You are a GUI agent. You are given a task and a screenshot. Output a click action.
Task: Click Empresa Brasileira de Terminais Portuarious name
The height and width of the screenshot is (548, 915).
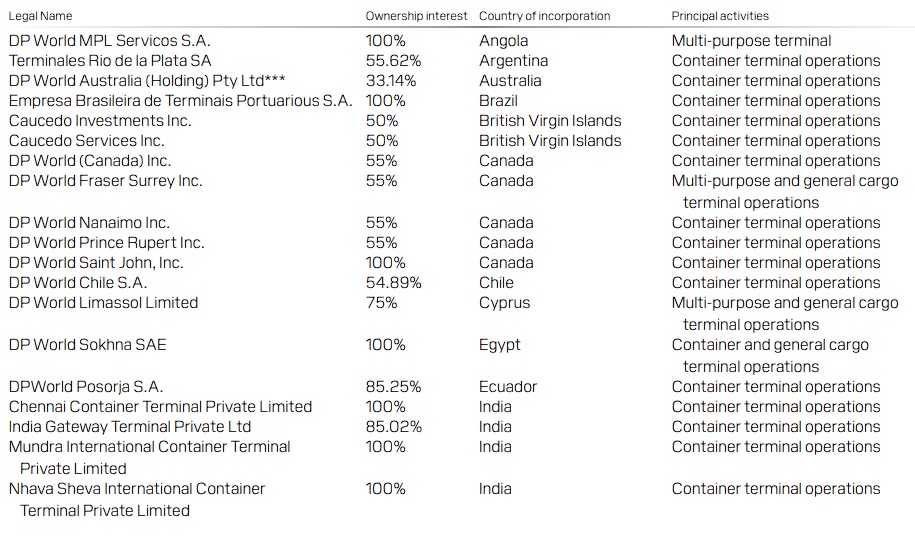[180, 100]
